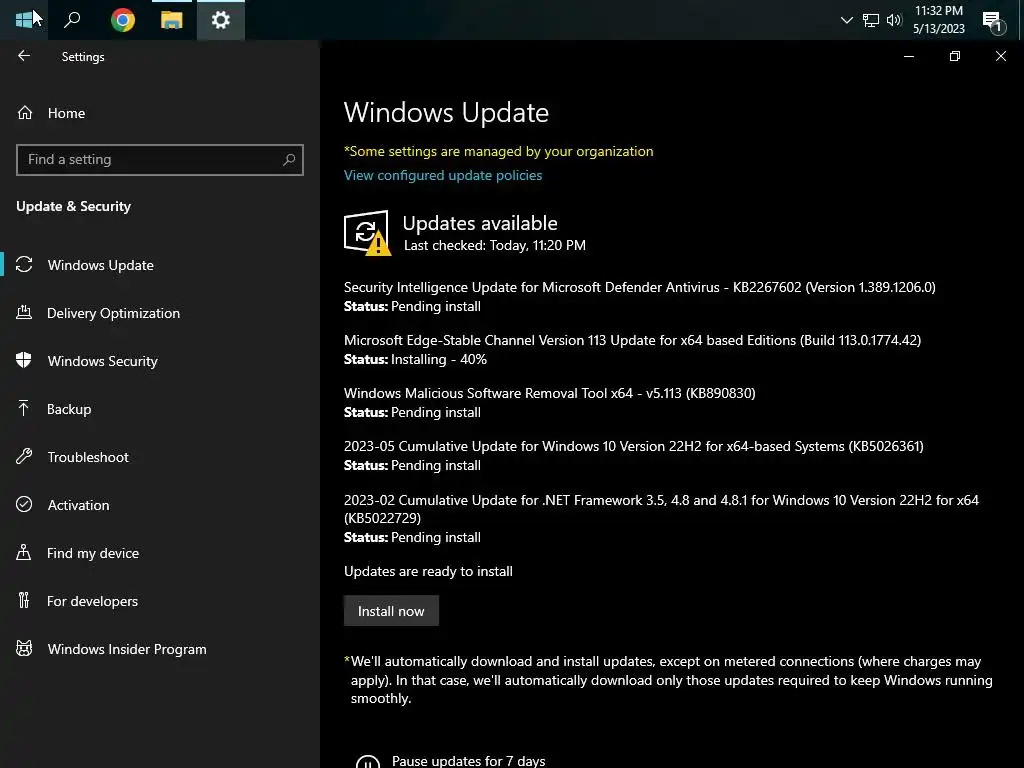The image size is (1024, 768).
Task: Close the Settings window
Action: (1000, 56)
